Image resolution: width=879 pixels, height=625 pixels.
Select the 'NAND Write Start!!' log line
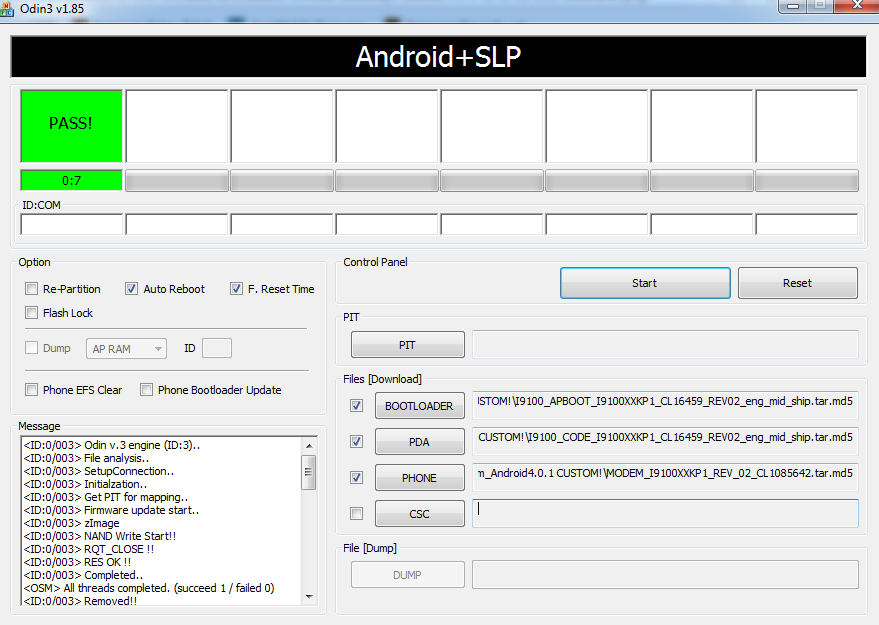100,536
